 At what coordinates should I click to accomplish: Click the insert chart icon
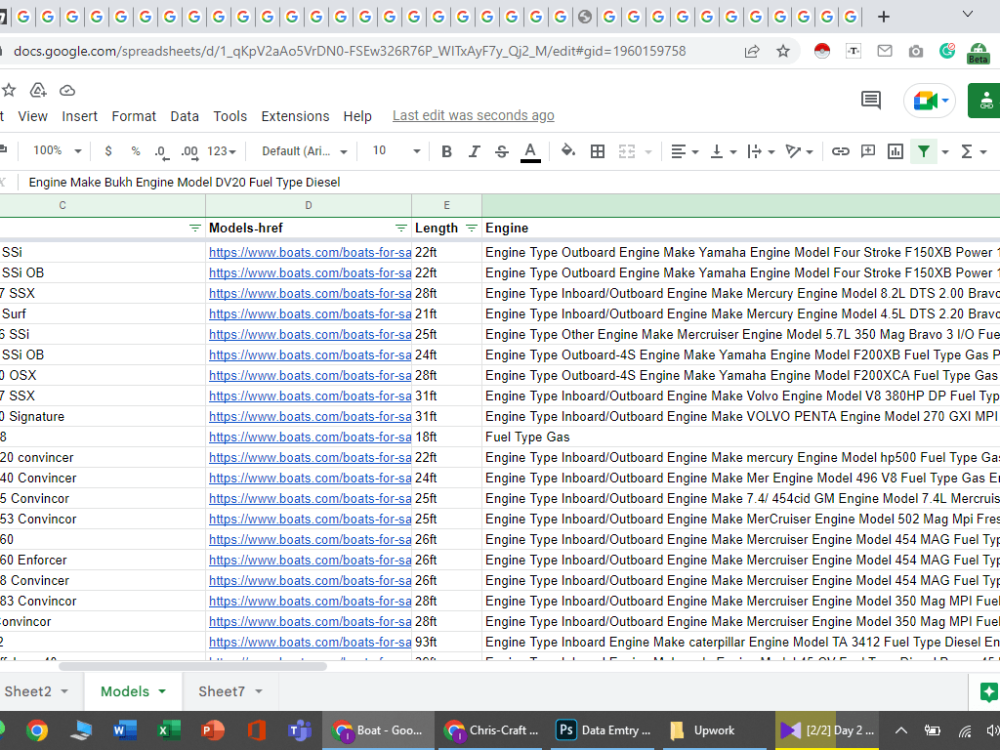(895, 151)
